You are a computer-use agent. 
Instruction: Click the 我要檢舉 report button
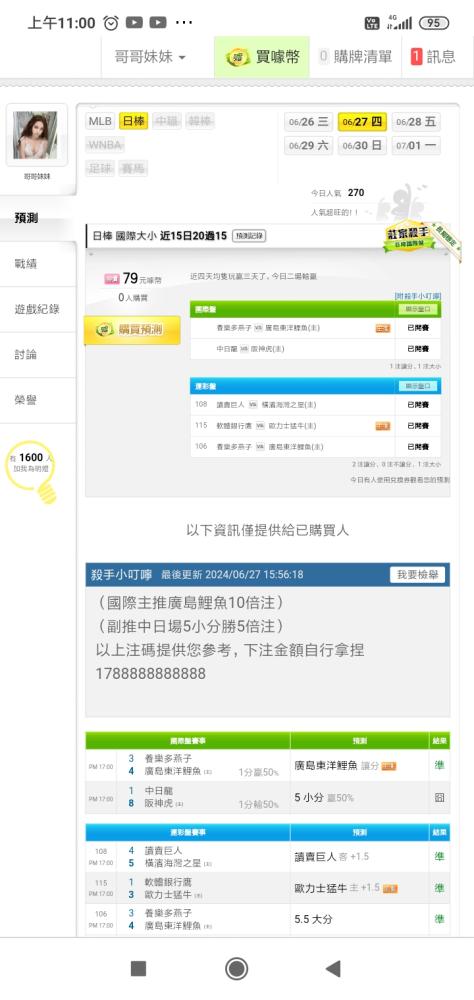pos(417,575)
